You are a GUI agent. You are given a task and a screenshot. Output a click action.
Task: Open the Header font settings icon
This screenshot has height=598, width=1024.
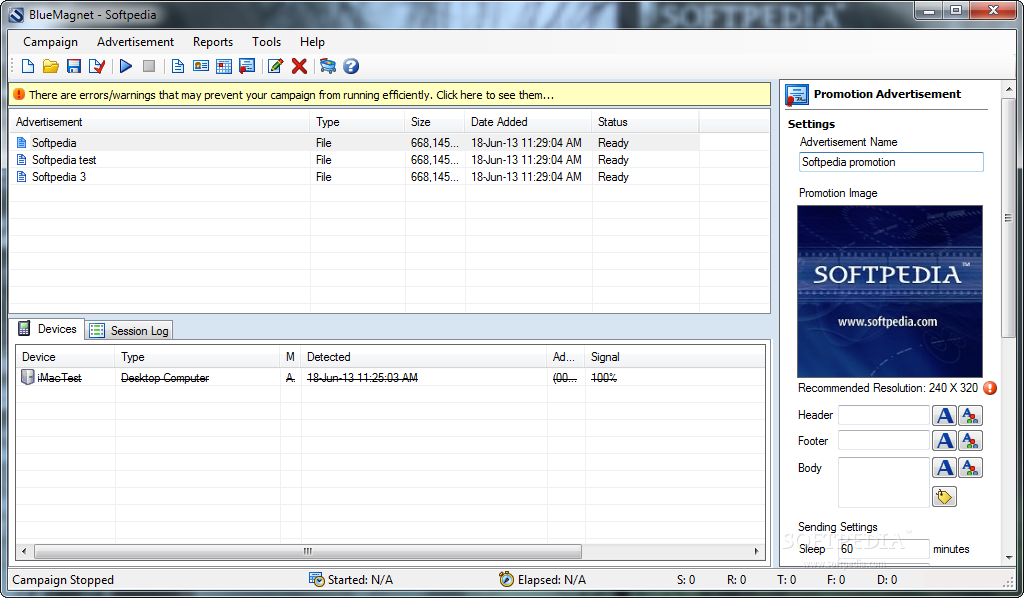944,415
